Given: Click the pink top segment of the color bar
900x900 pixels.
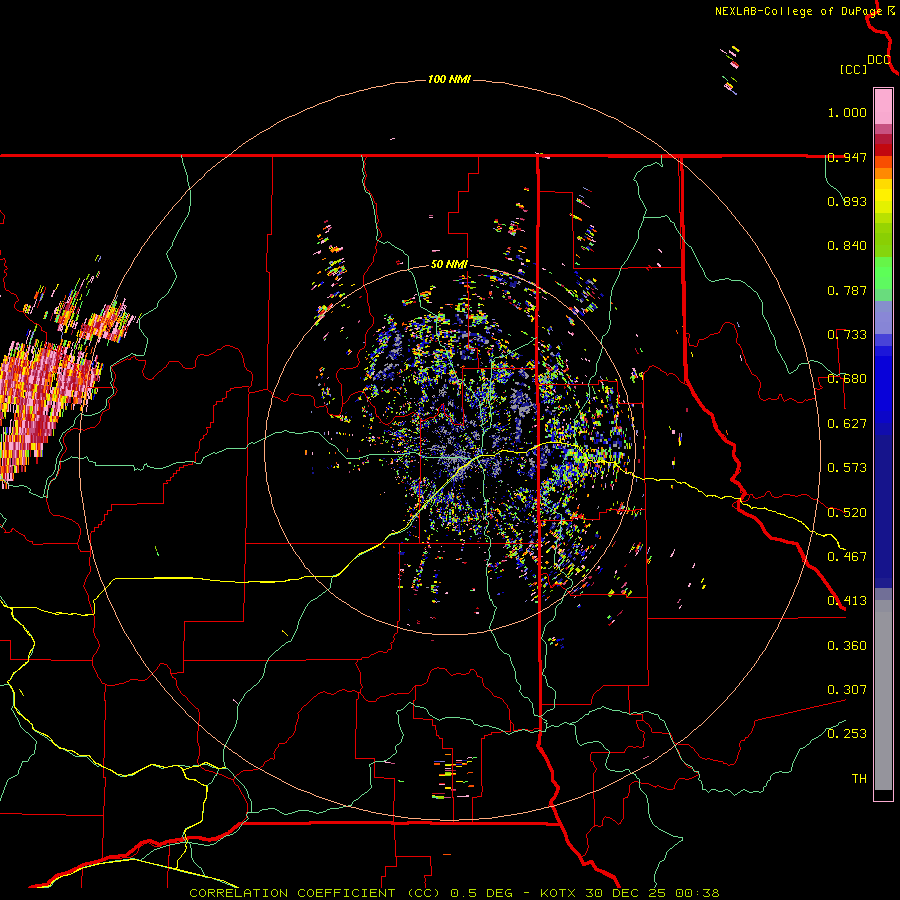Looking at the screenshot, I should pyautogui.click(x=883, y=106).
